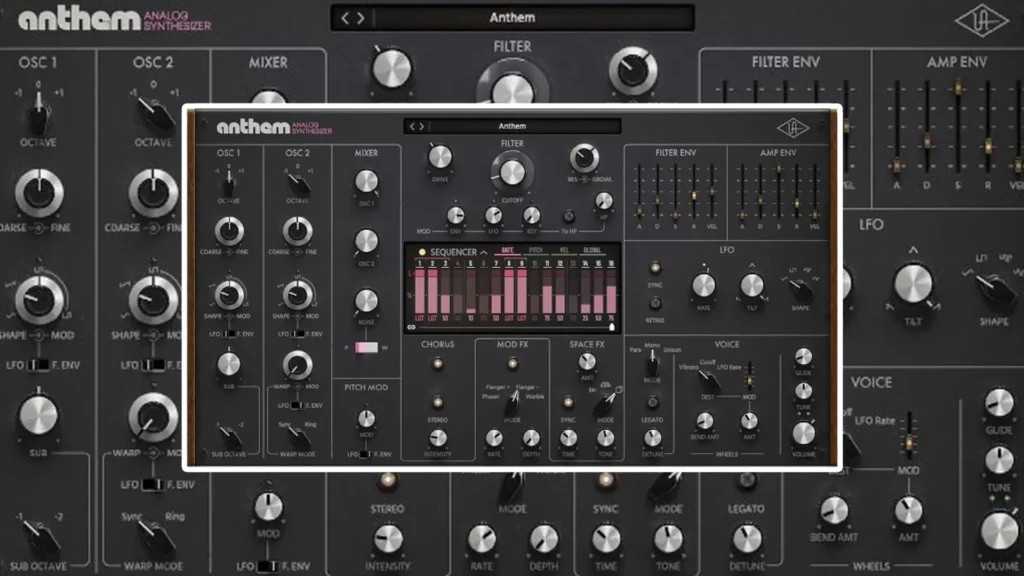
Task: Toggle OSC 1 shape LFO/F.ENV switch in framed panel
Action: click(229, 334)
